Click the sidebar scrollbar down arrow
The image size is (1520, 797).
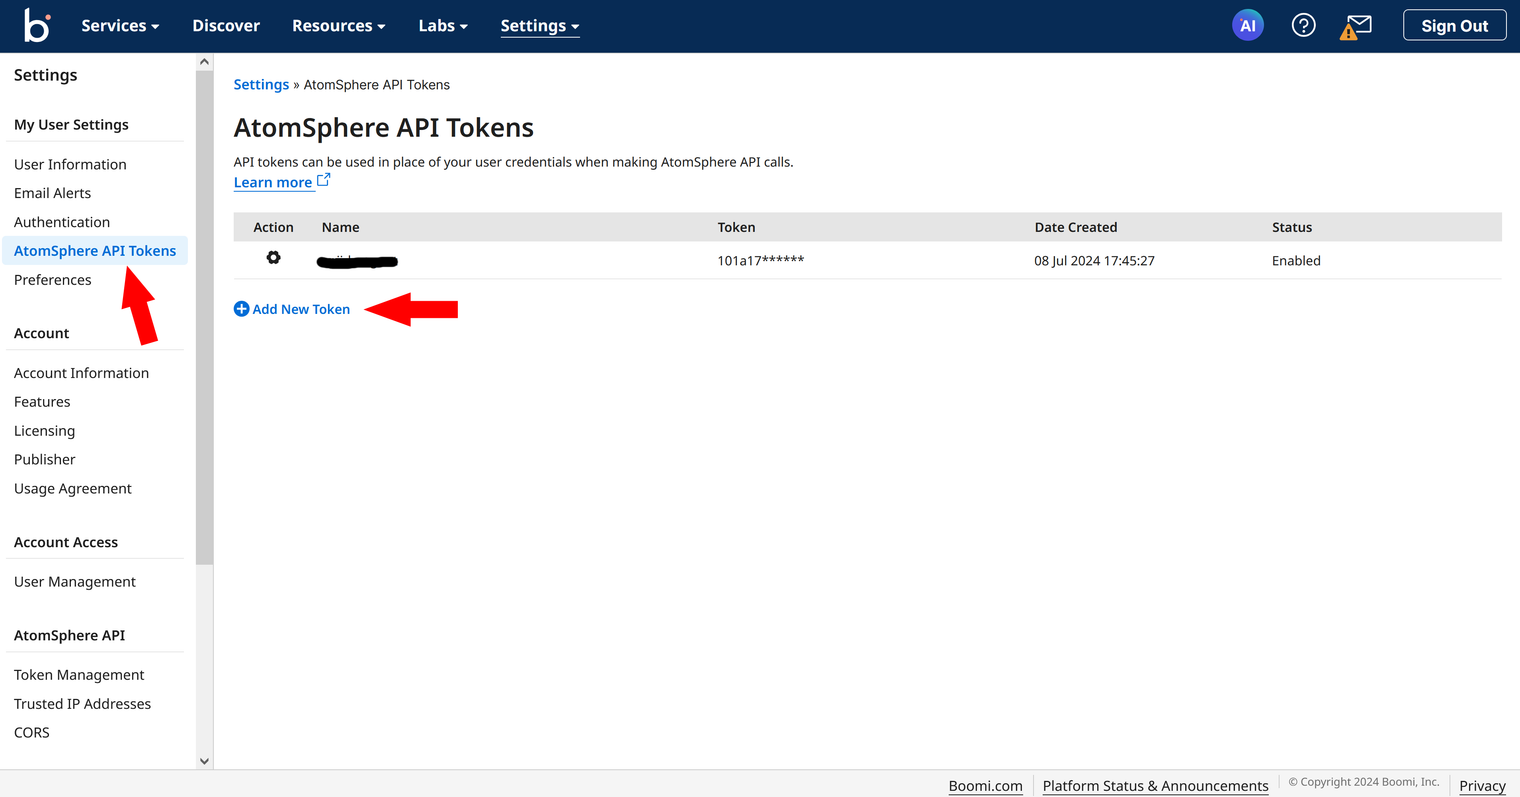coord(203,761)
